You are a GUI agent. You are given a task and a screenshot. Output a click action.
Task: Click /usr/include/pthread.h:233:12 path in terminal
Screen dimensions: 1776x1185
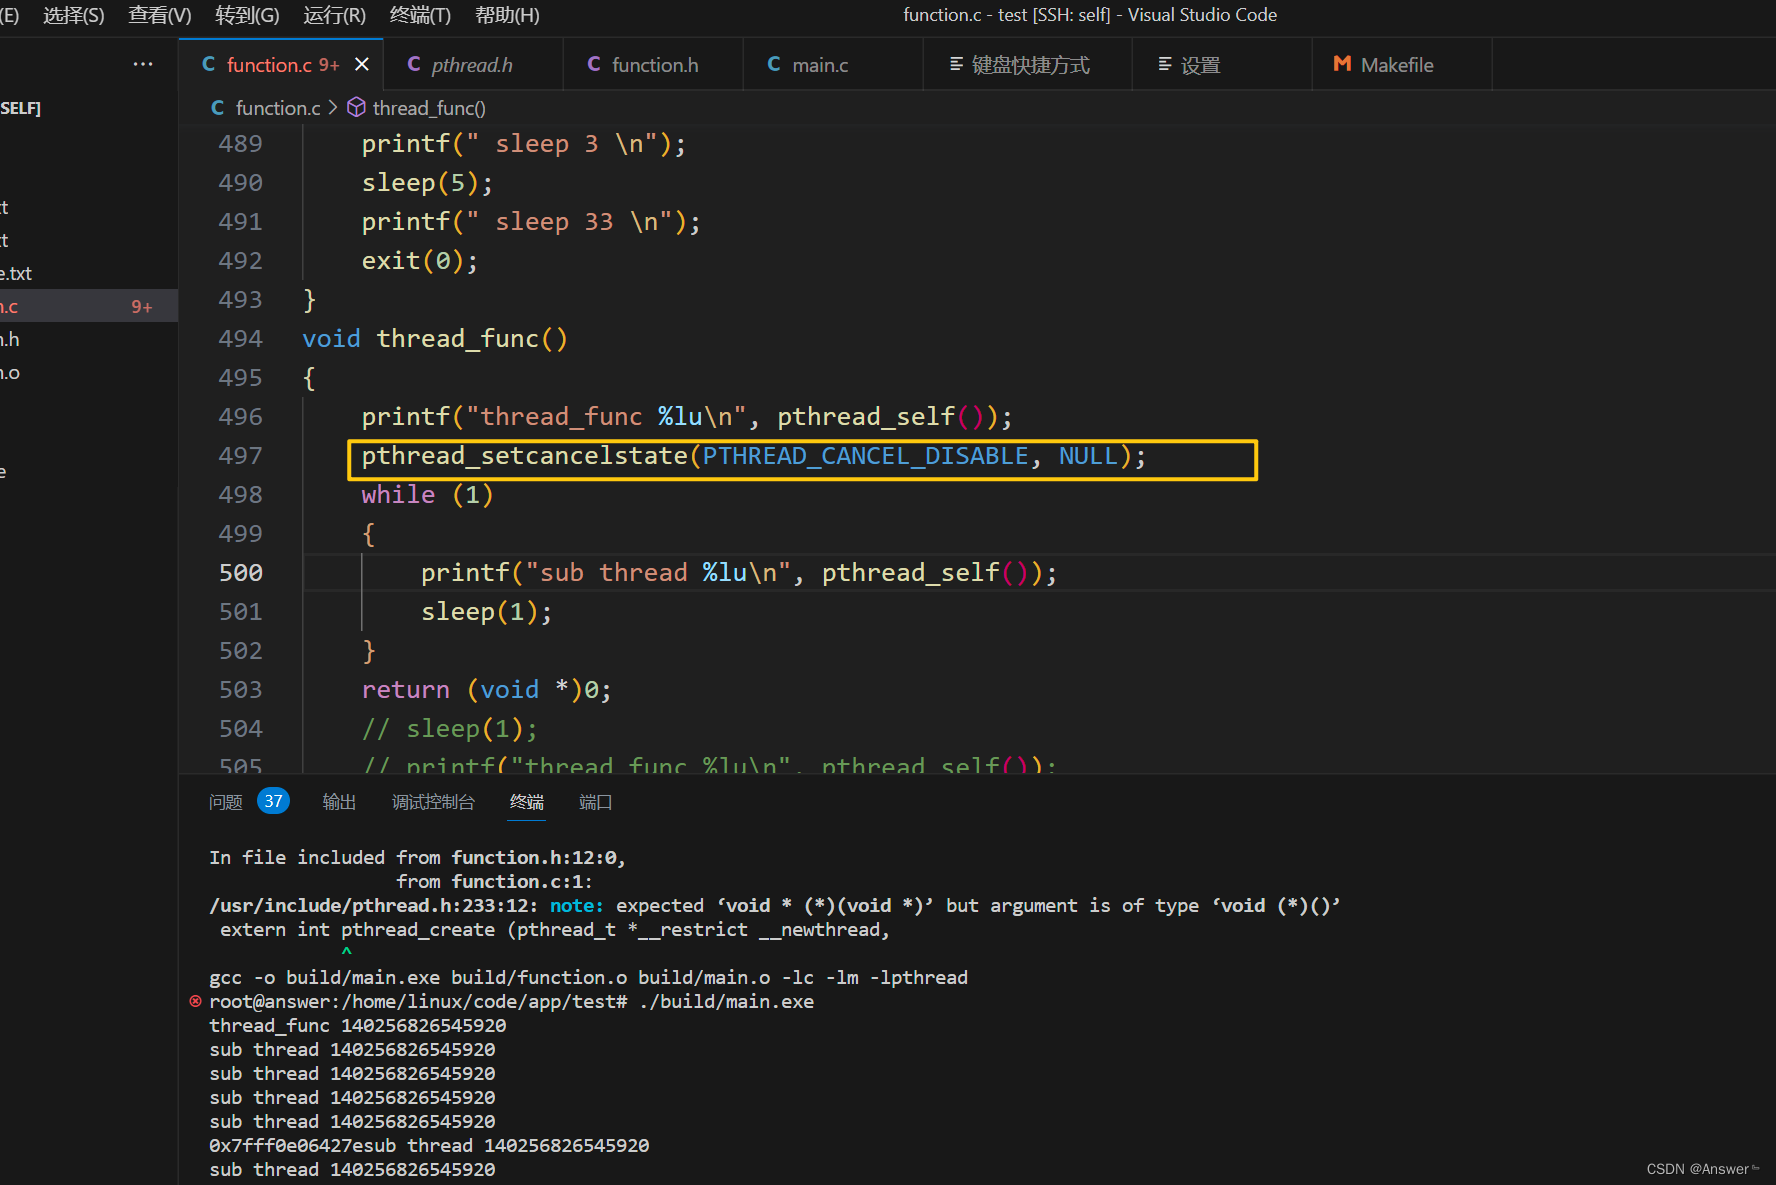tap(374, 905)
